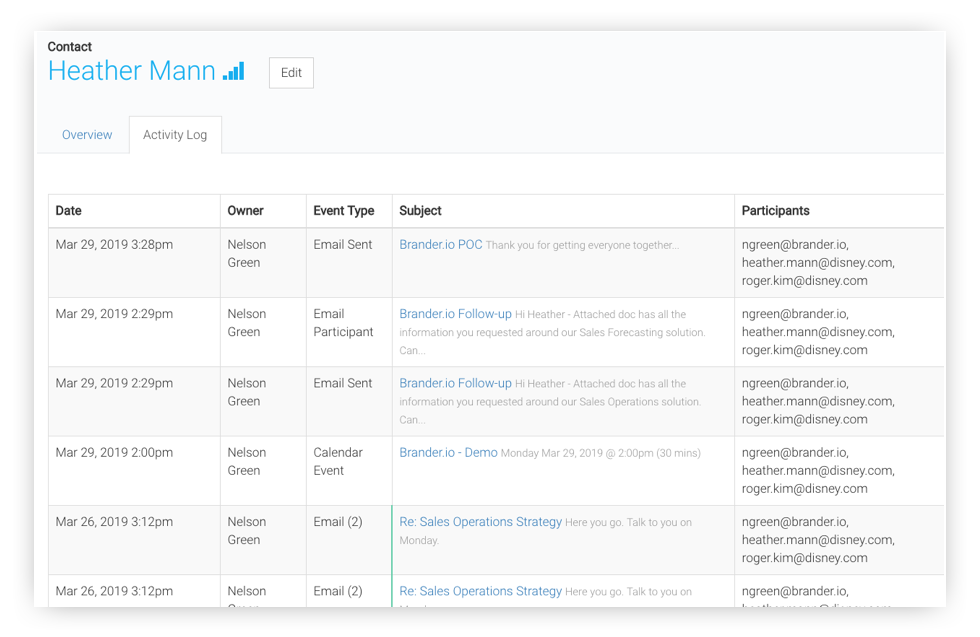Click the Heather Mann contact name
This screenshot has height=637, width=980.
tap(132, 71)
